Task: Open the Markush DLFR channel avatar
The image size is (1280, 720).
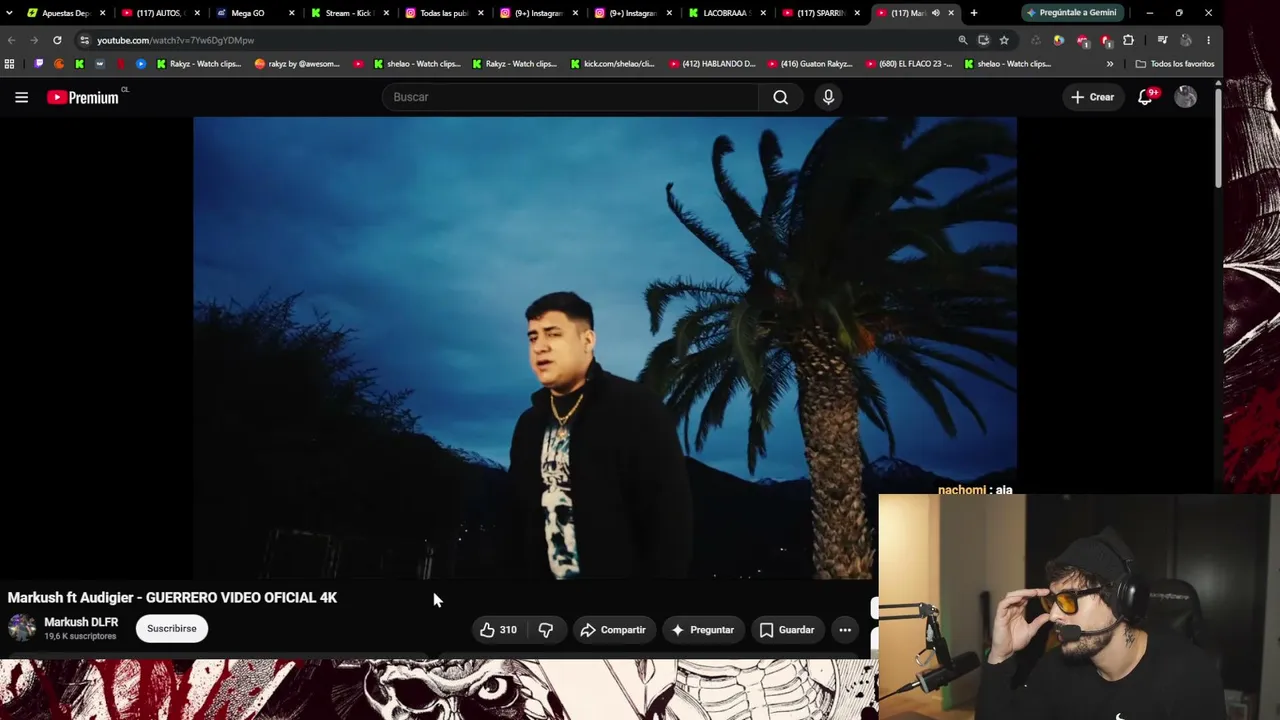Action: pyautogui.click(x=22, y=628)
